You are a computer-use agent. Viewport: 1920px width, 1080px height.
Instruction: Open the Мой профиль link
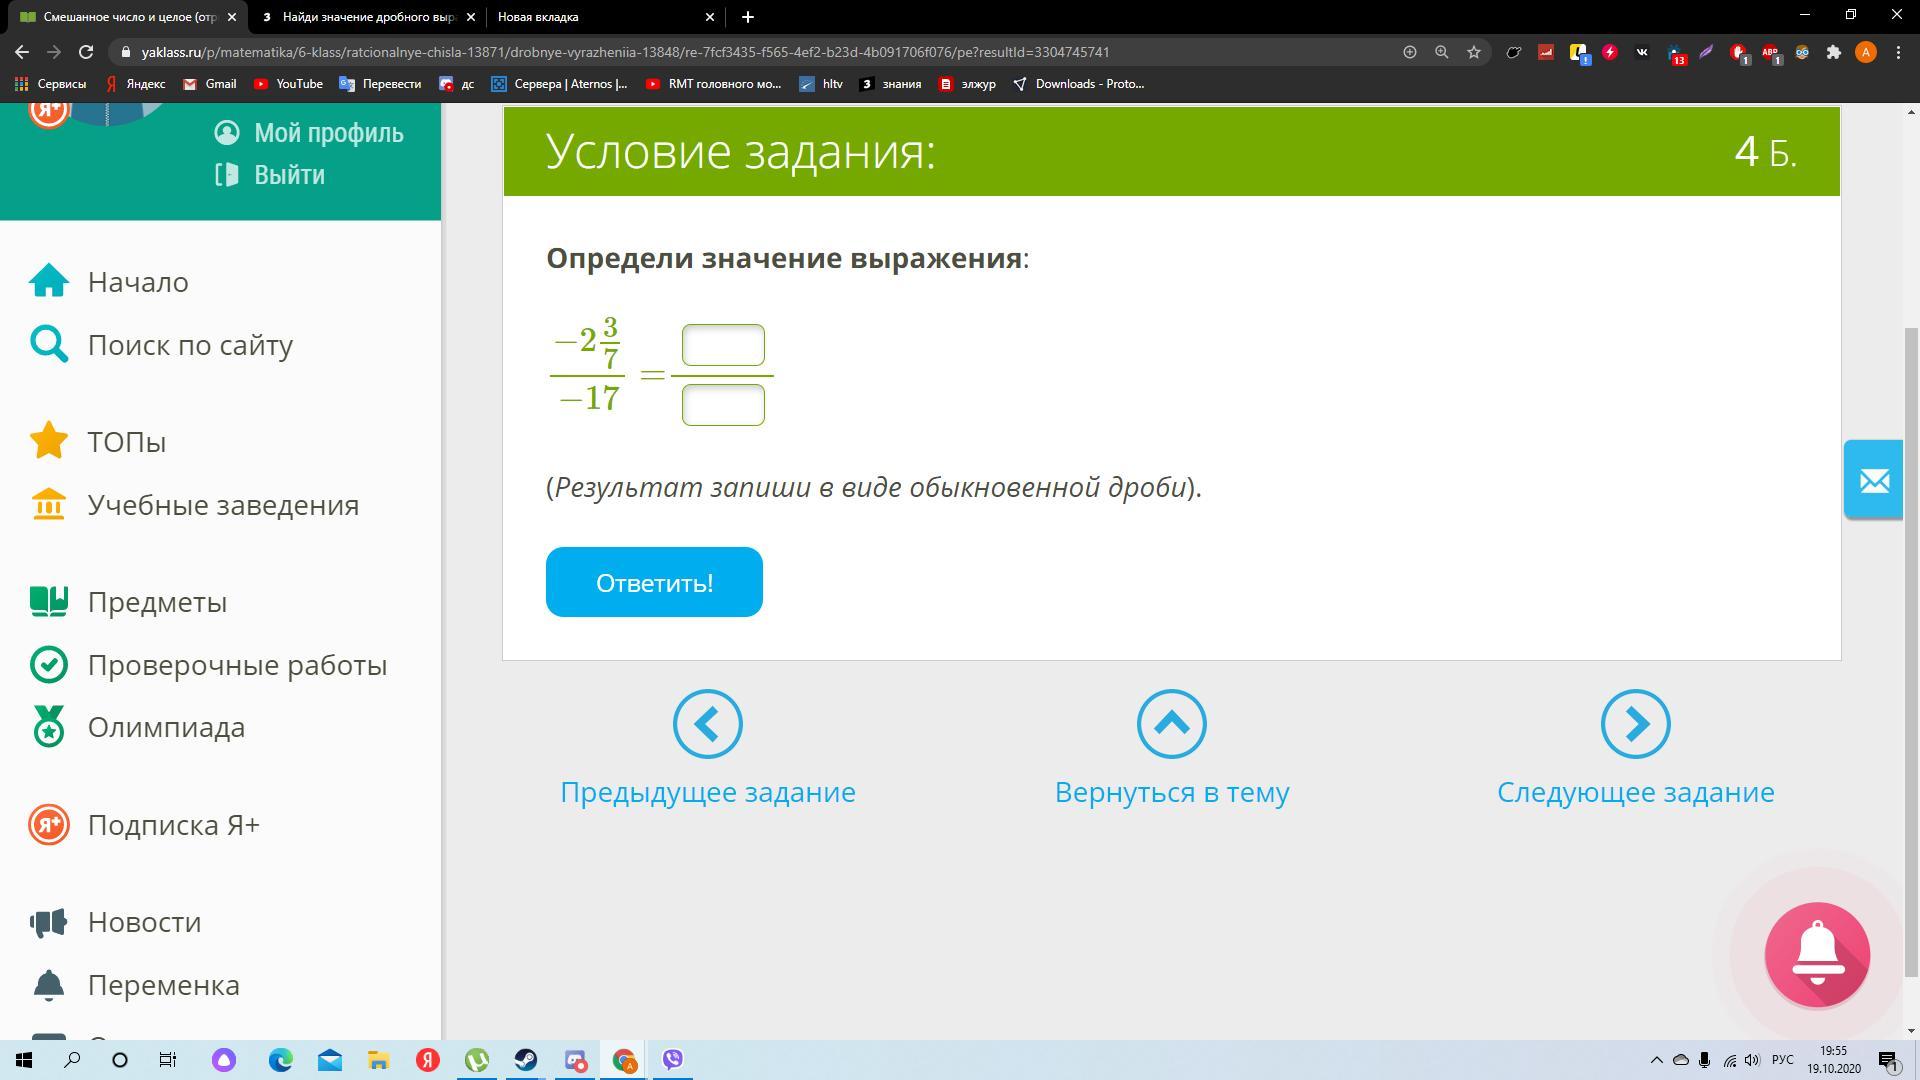(328, 133)
